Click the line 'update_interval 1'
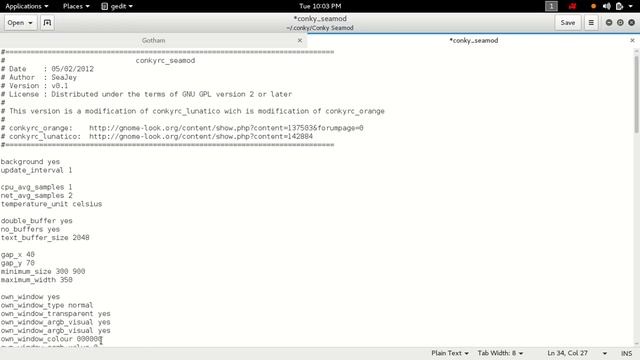The image size is (640, 360). pyautogui.click(x=36, y=170)
